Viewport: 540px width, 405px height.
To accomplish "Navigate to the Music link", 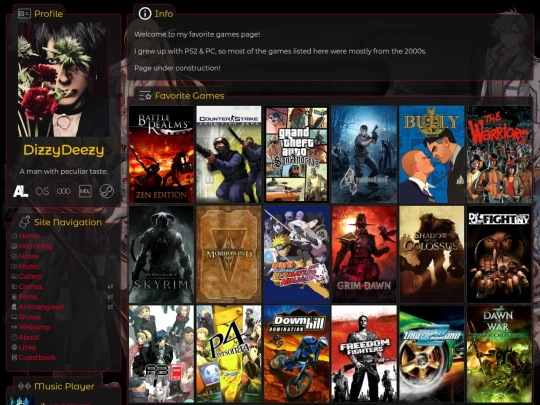I will [x=29, y=266].
